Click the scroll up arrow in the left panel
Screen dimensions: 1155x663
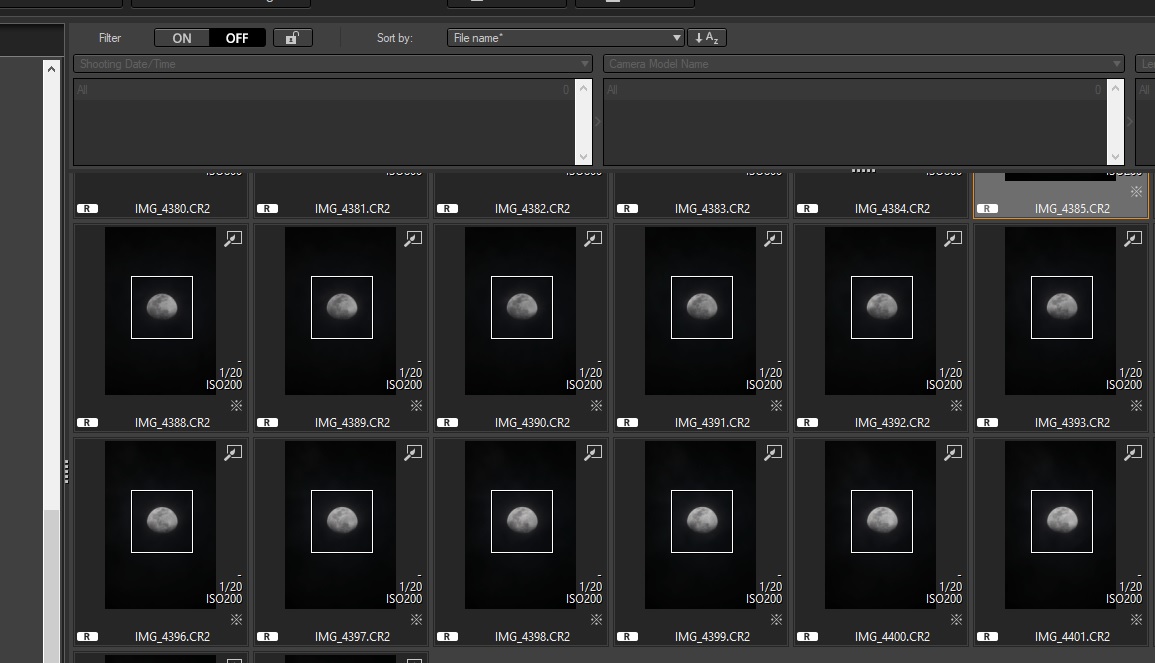51,70
